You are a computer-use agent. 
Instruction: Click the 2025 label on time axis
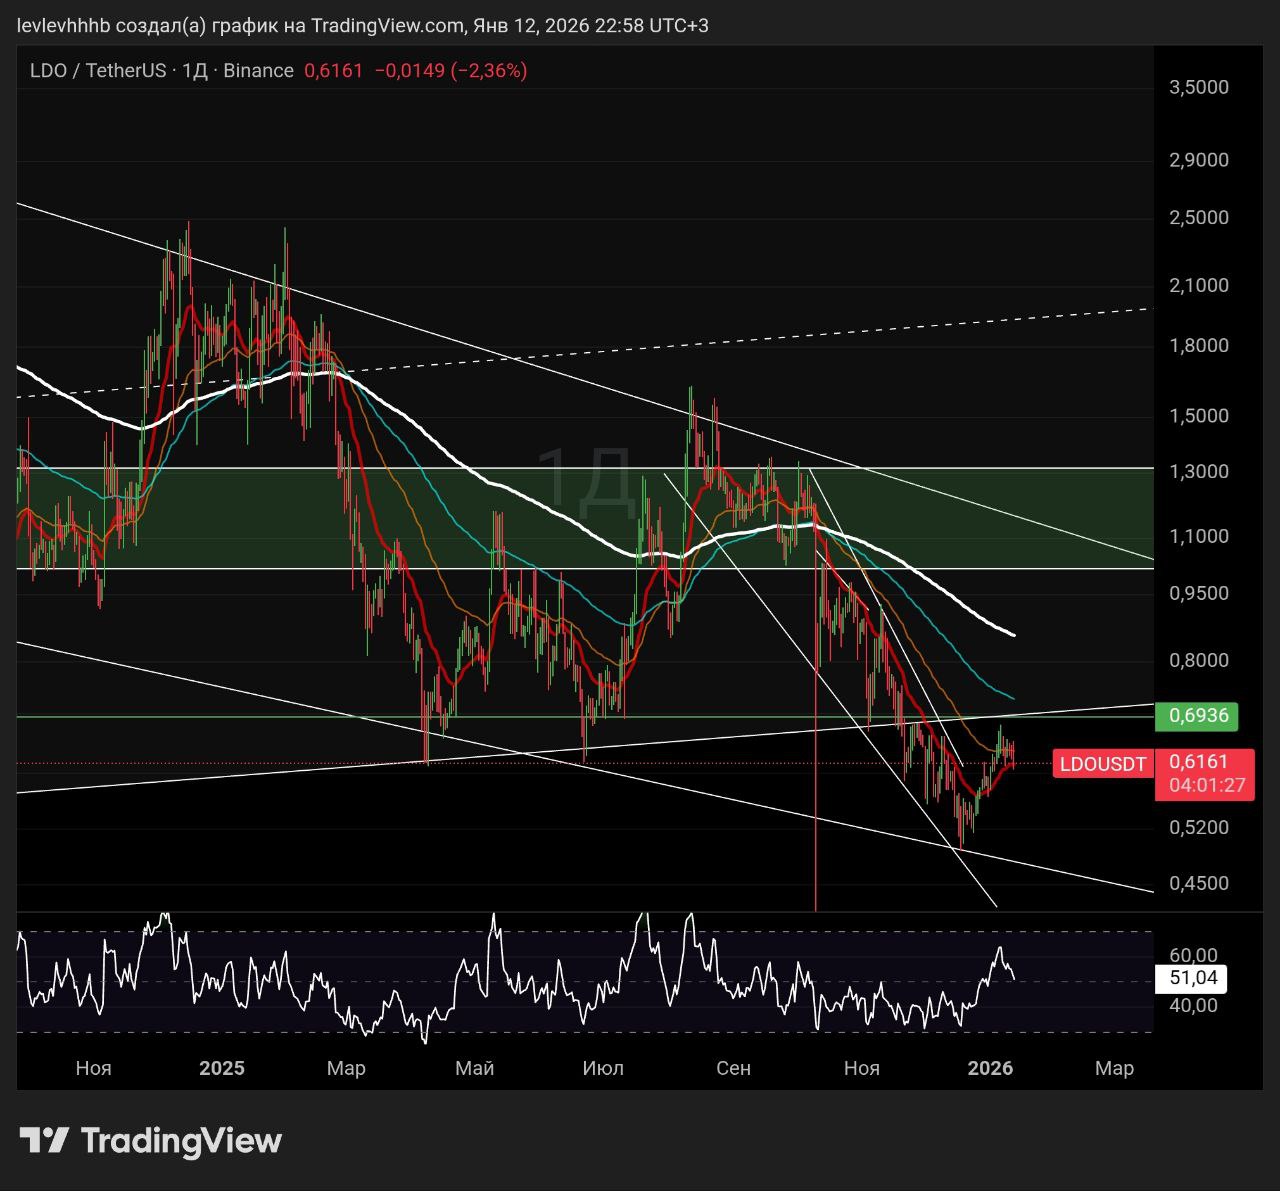click(221, 1068)
